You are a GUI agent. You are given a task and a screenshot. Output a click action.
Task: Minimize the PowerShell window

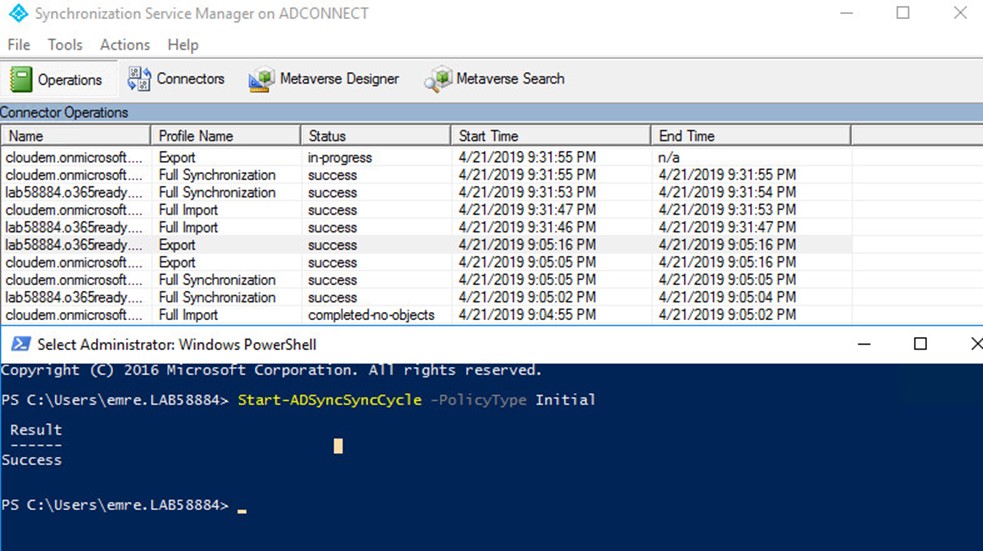pos(864,344)
